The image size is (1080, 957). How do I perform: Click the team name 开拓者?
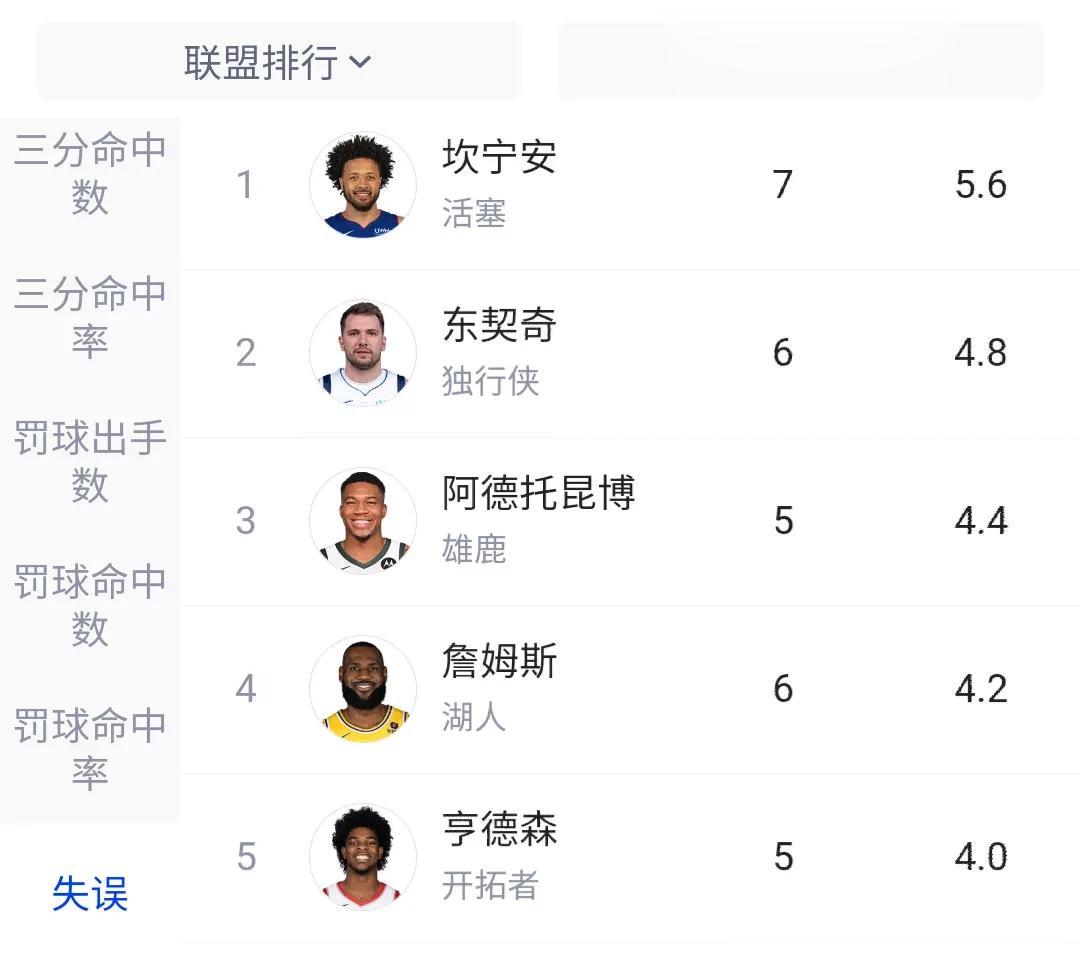[x=490, y=885]
